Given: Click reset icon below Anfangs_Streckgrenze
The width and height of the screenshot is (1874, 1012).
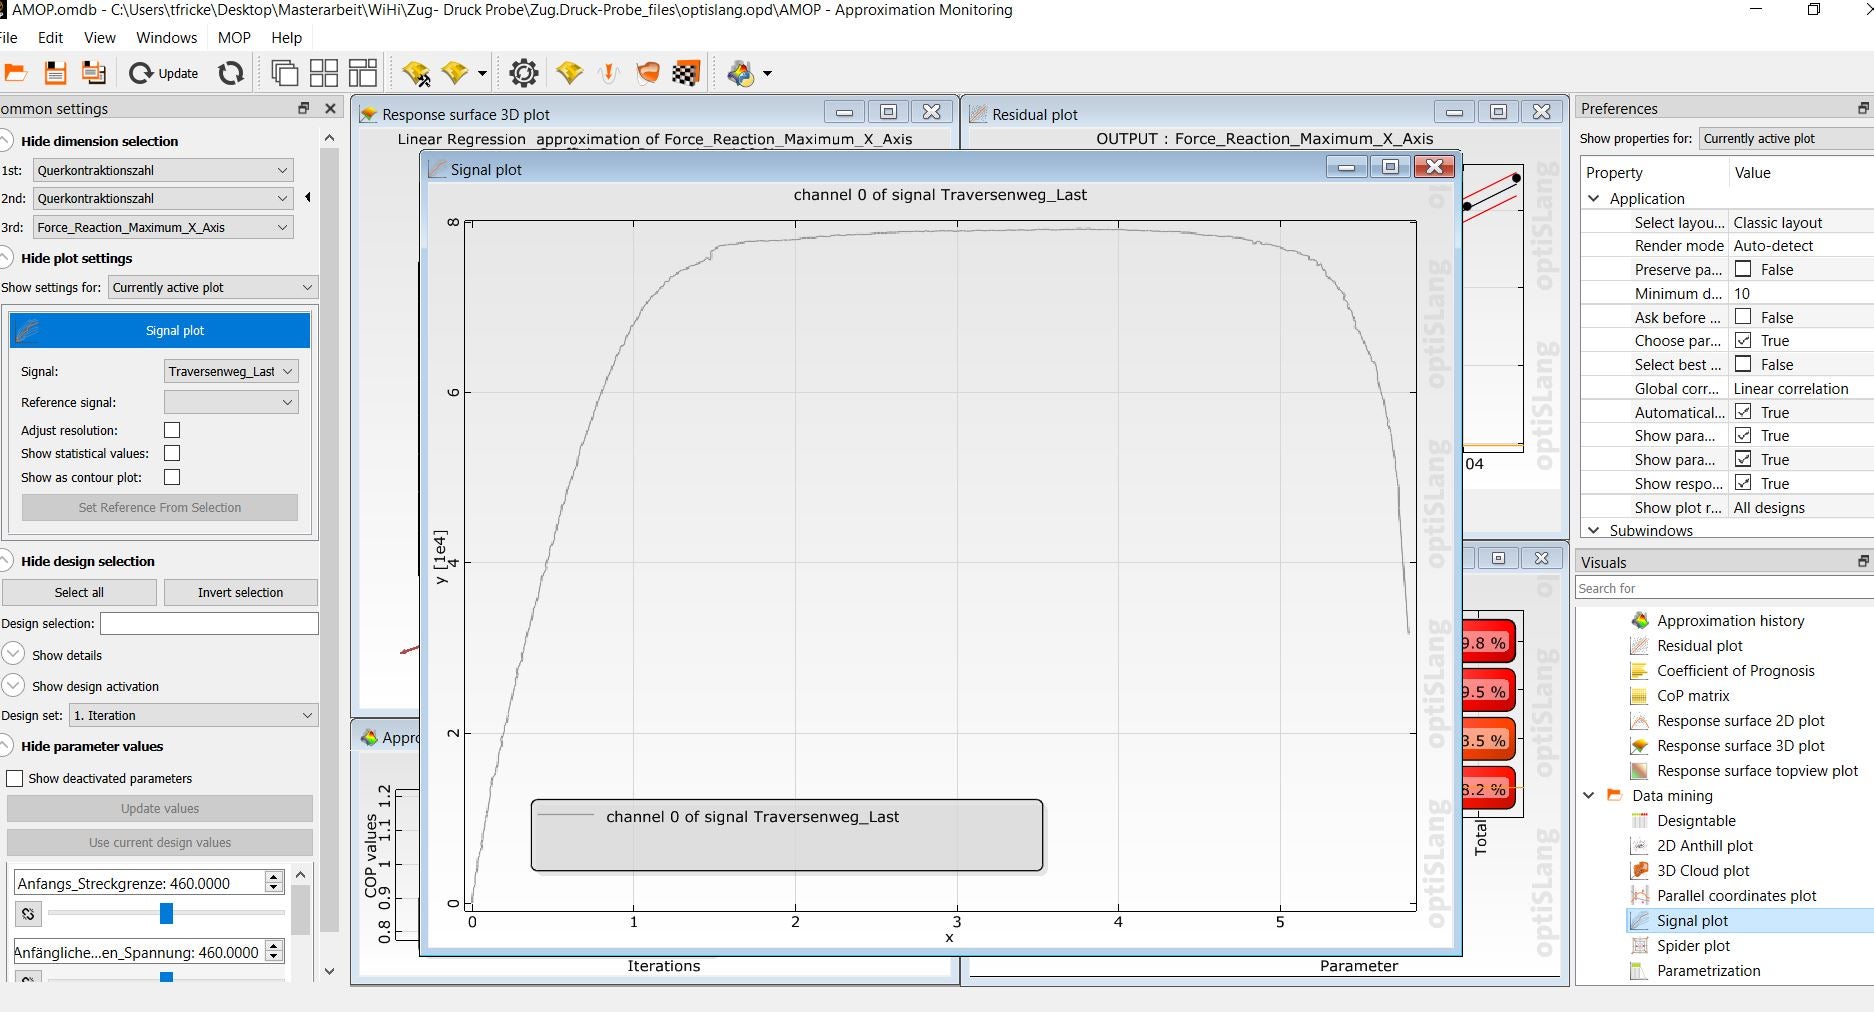Looking at the screenshot, I should (28, 913).
